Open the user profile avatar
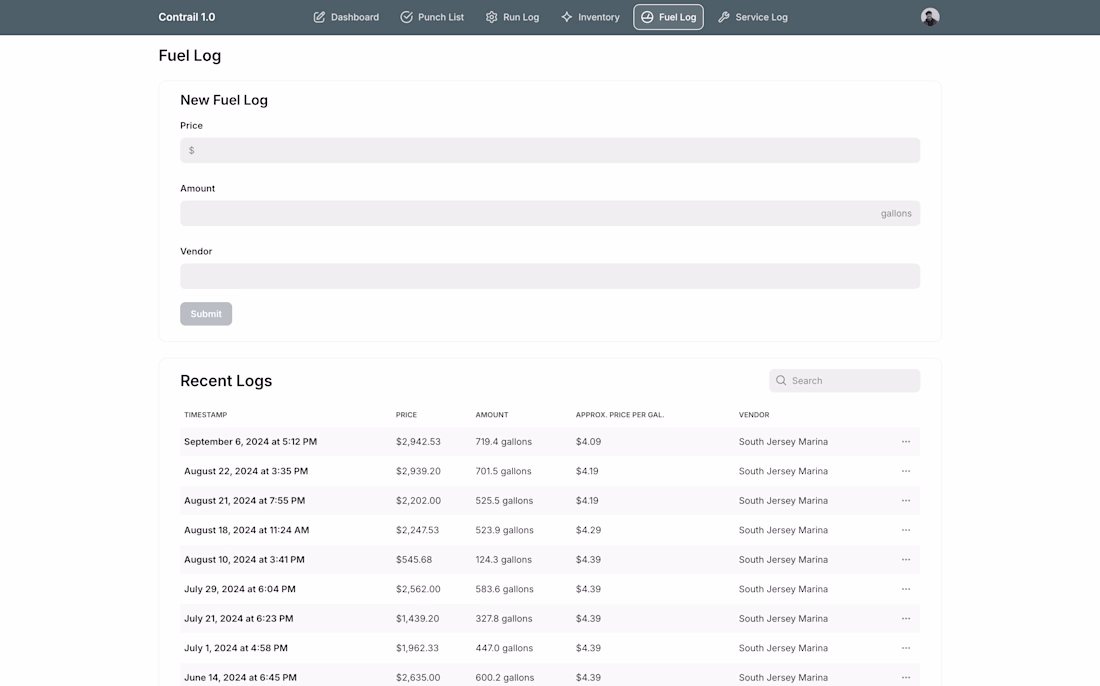The image size is (1100, 686). 930,17
